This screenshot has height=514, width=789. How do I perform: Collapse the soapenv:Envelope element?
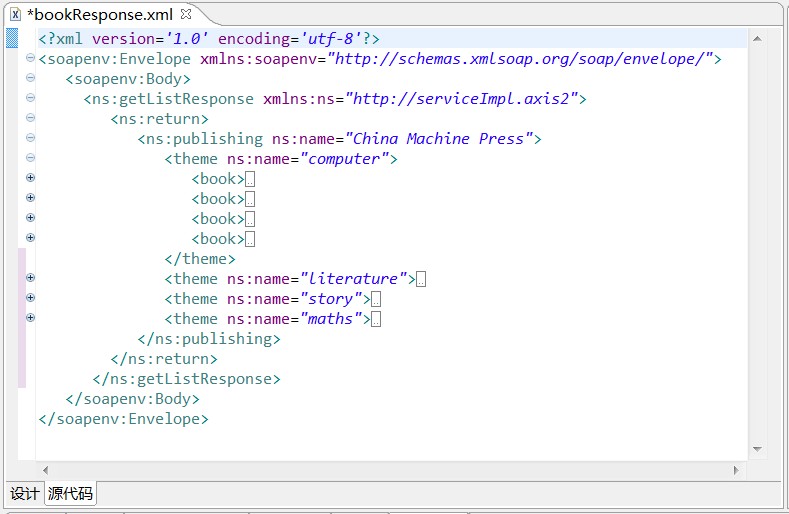[30, 58]
